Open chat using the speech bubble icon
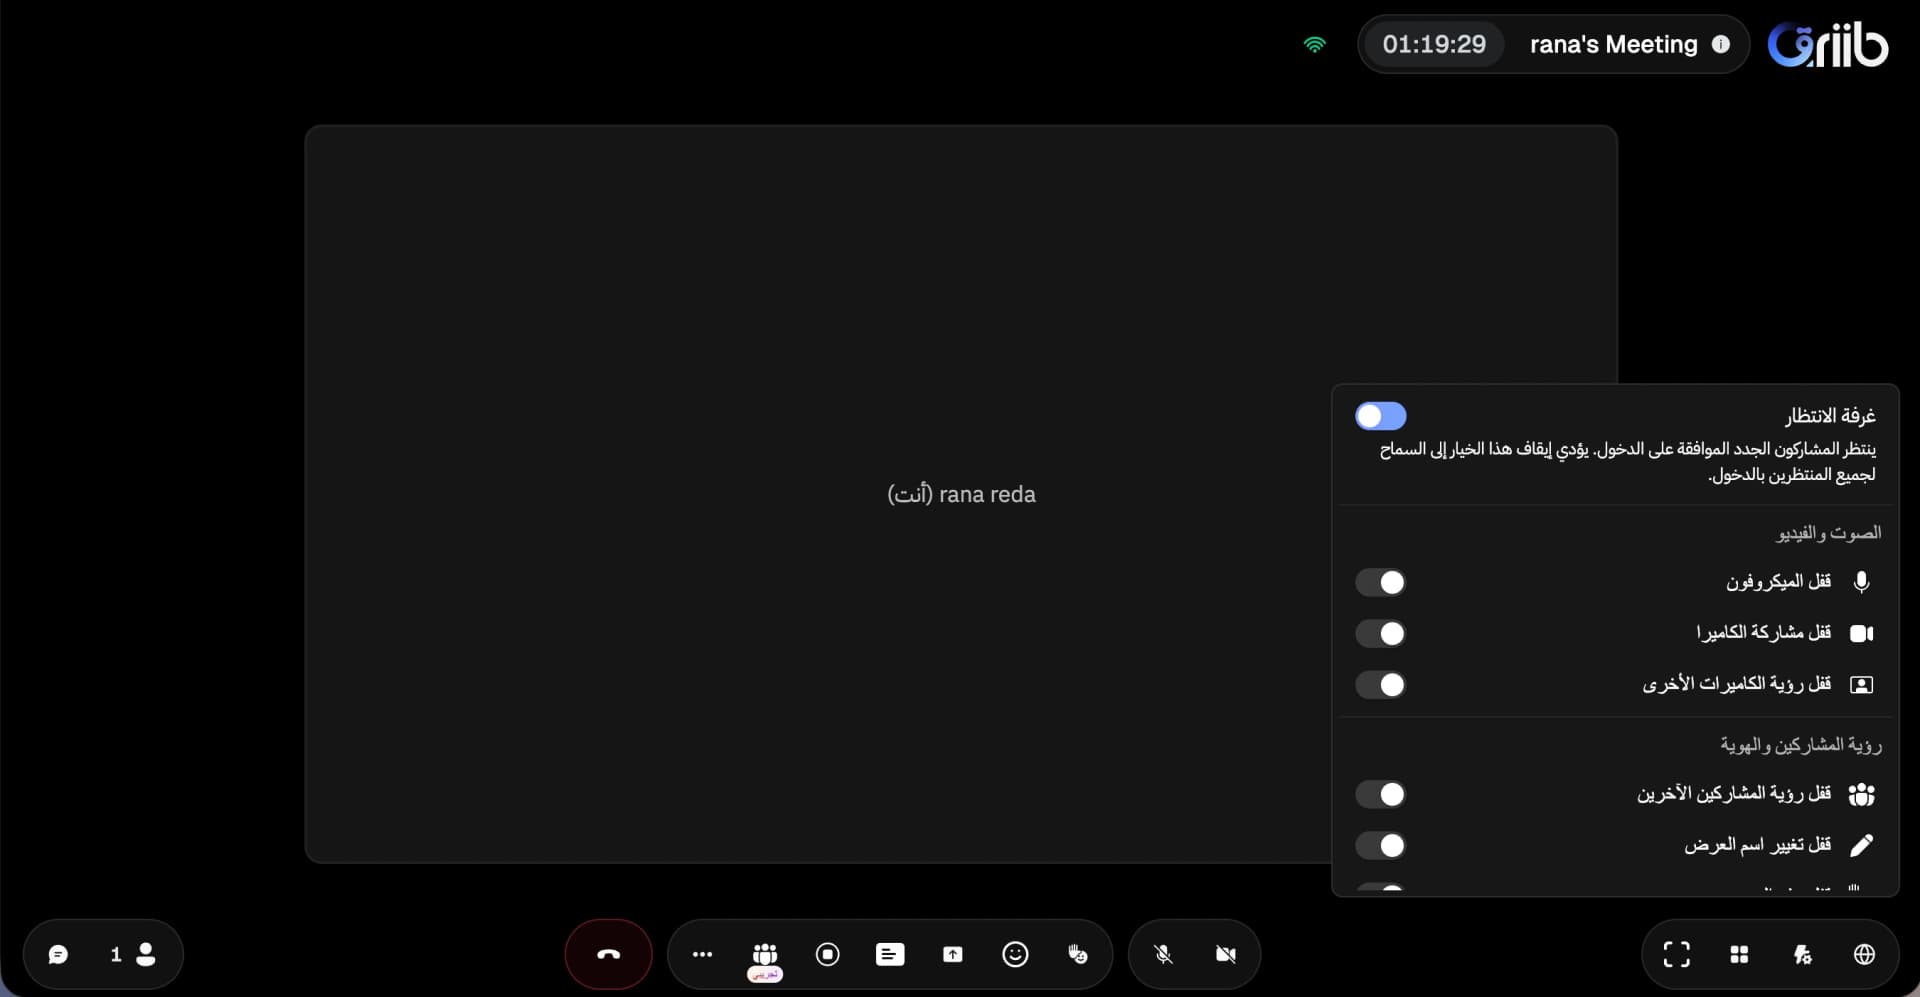Image resolution: width=1920 pixels, height=997 pixels. tap(58, 954)
